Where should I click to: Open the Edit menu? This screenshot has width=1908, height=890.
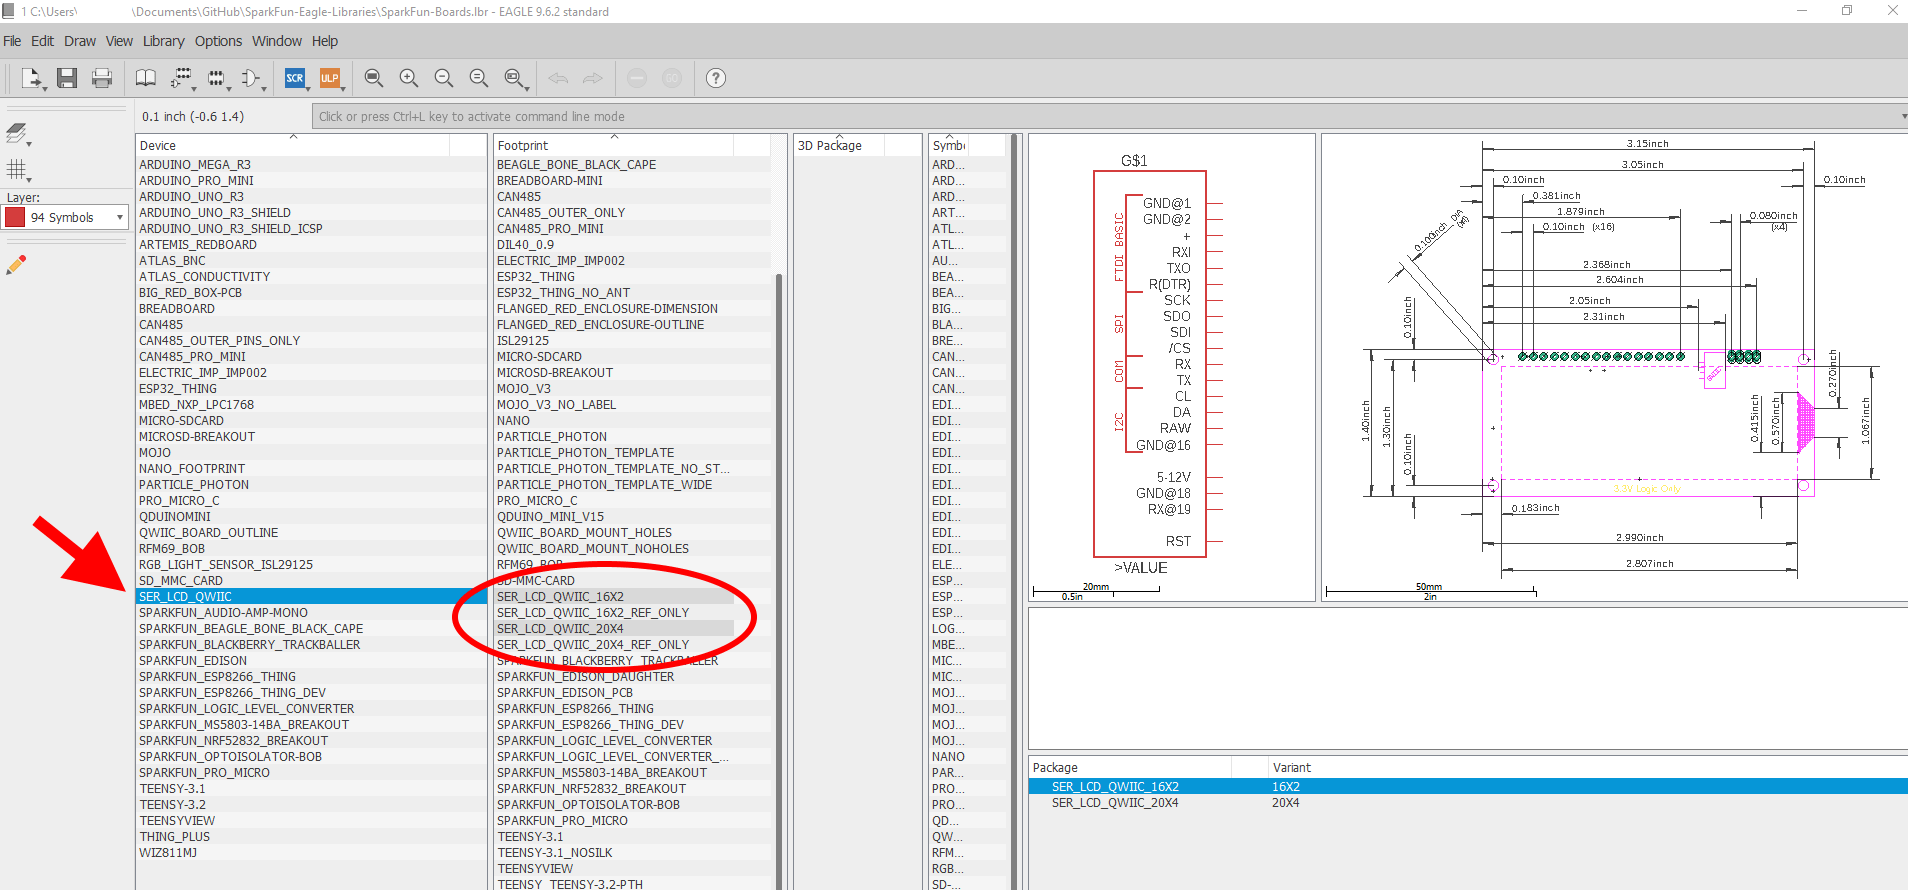(42, 41)
